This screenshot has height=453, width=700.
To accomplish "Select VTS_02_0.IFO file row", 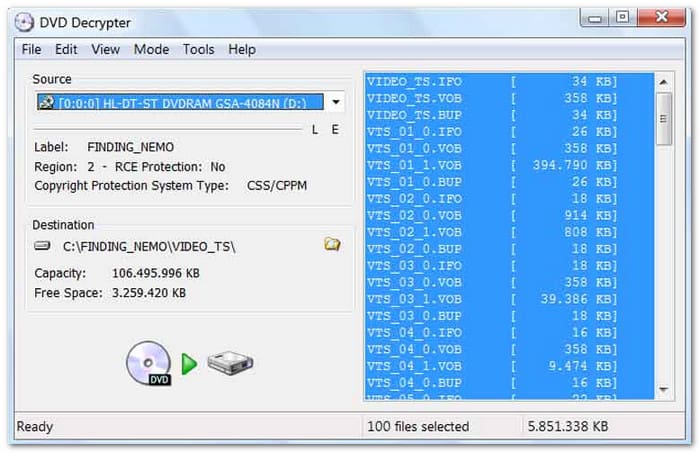I will (509, 199).
